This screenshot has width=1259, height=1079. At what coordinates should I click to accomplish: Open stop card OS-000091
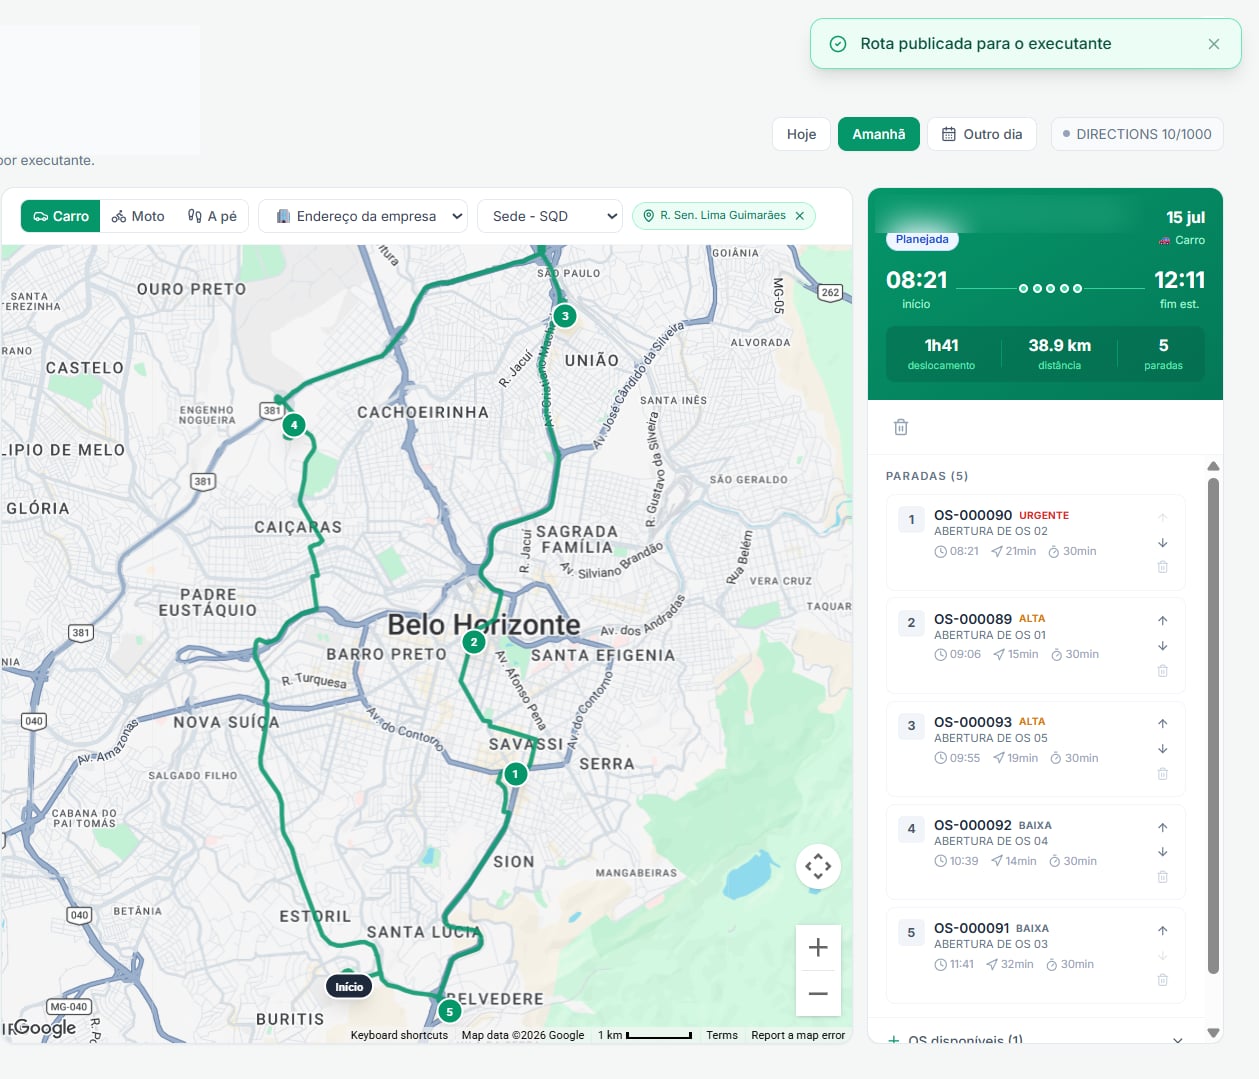1035,955
